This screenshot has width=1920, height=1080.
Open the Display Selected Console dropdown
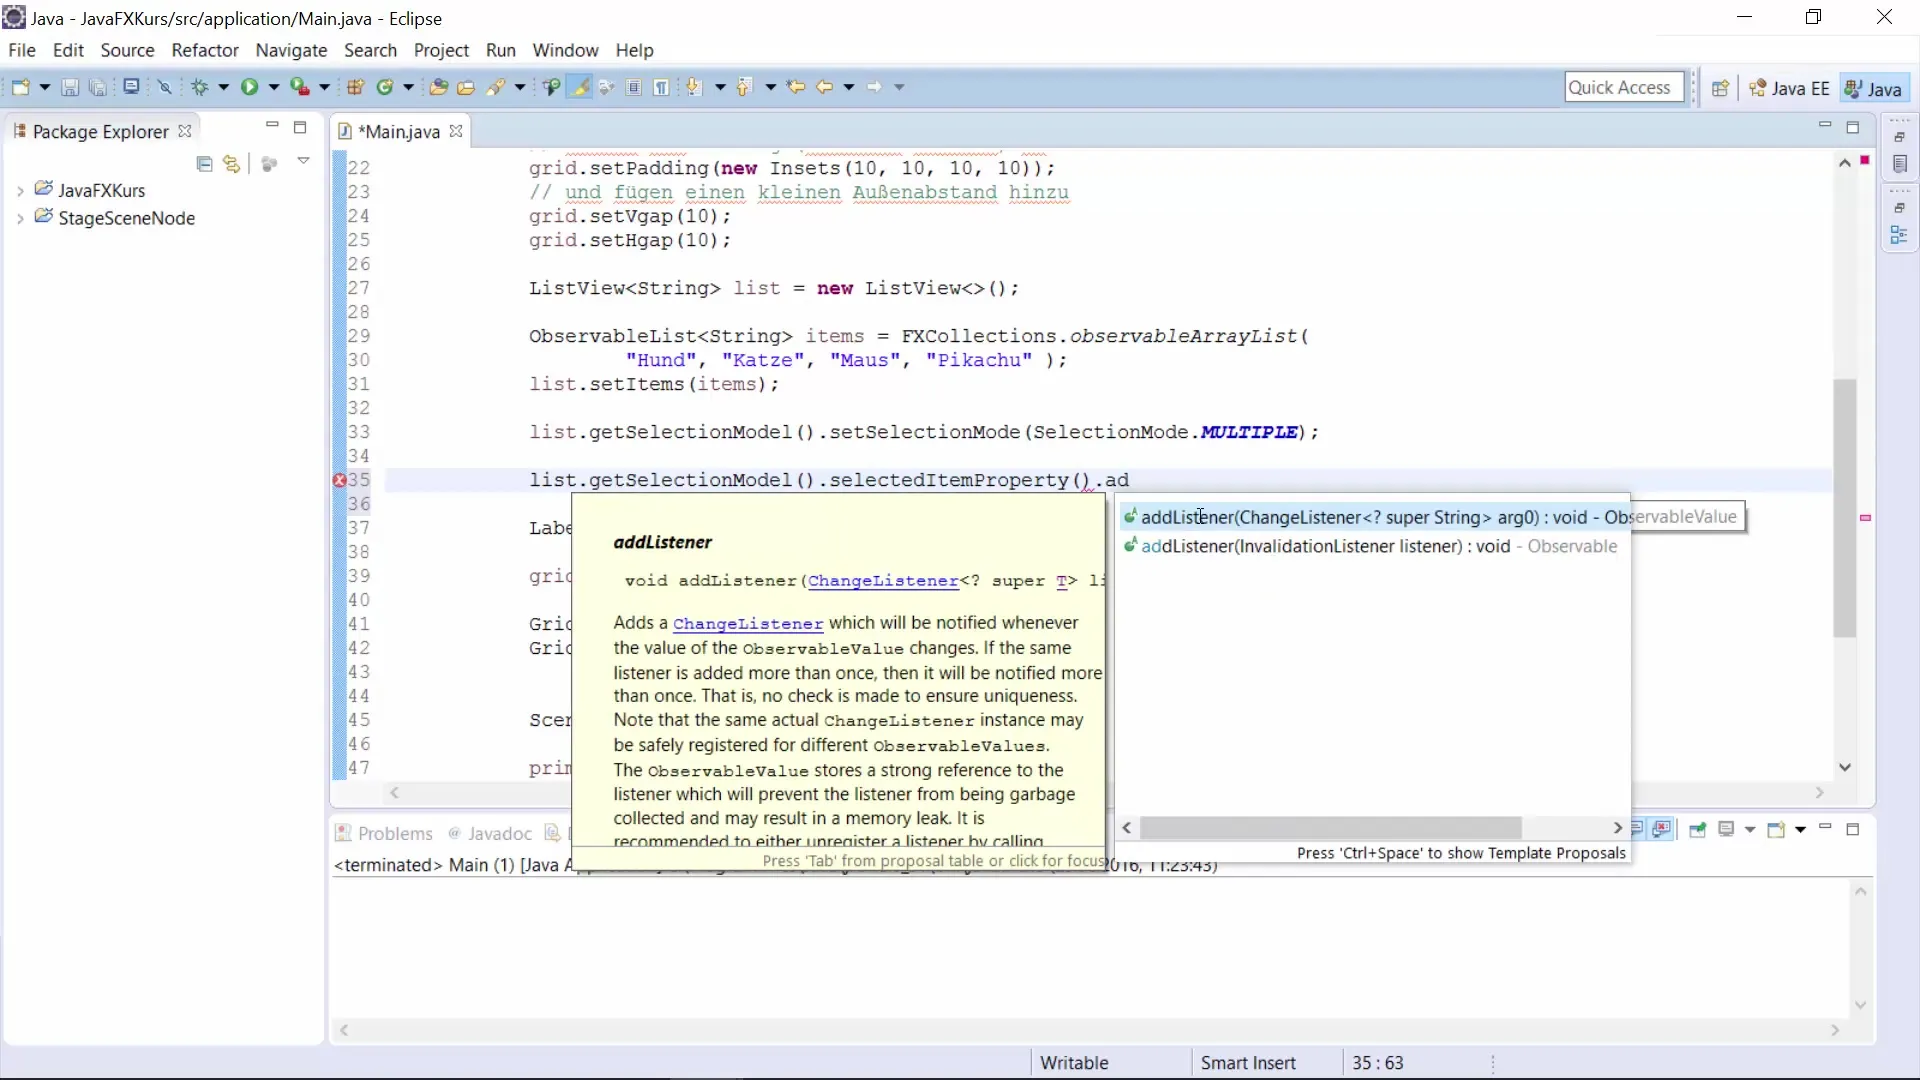click(x=1750, y=829)
